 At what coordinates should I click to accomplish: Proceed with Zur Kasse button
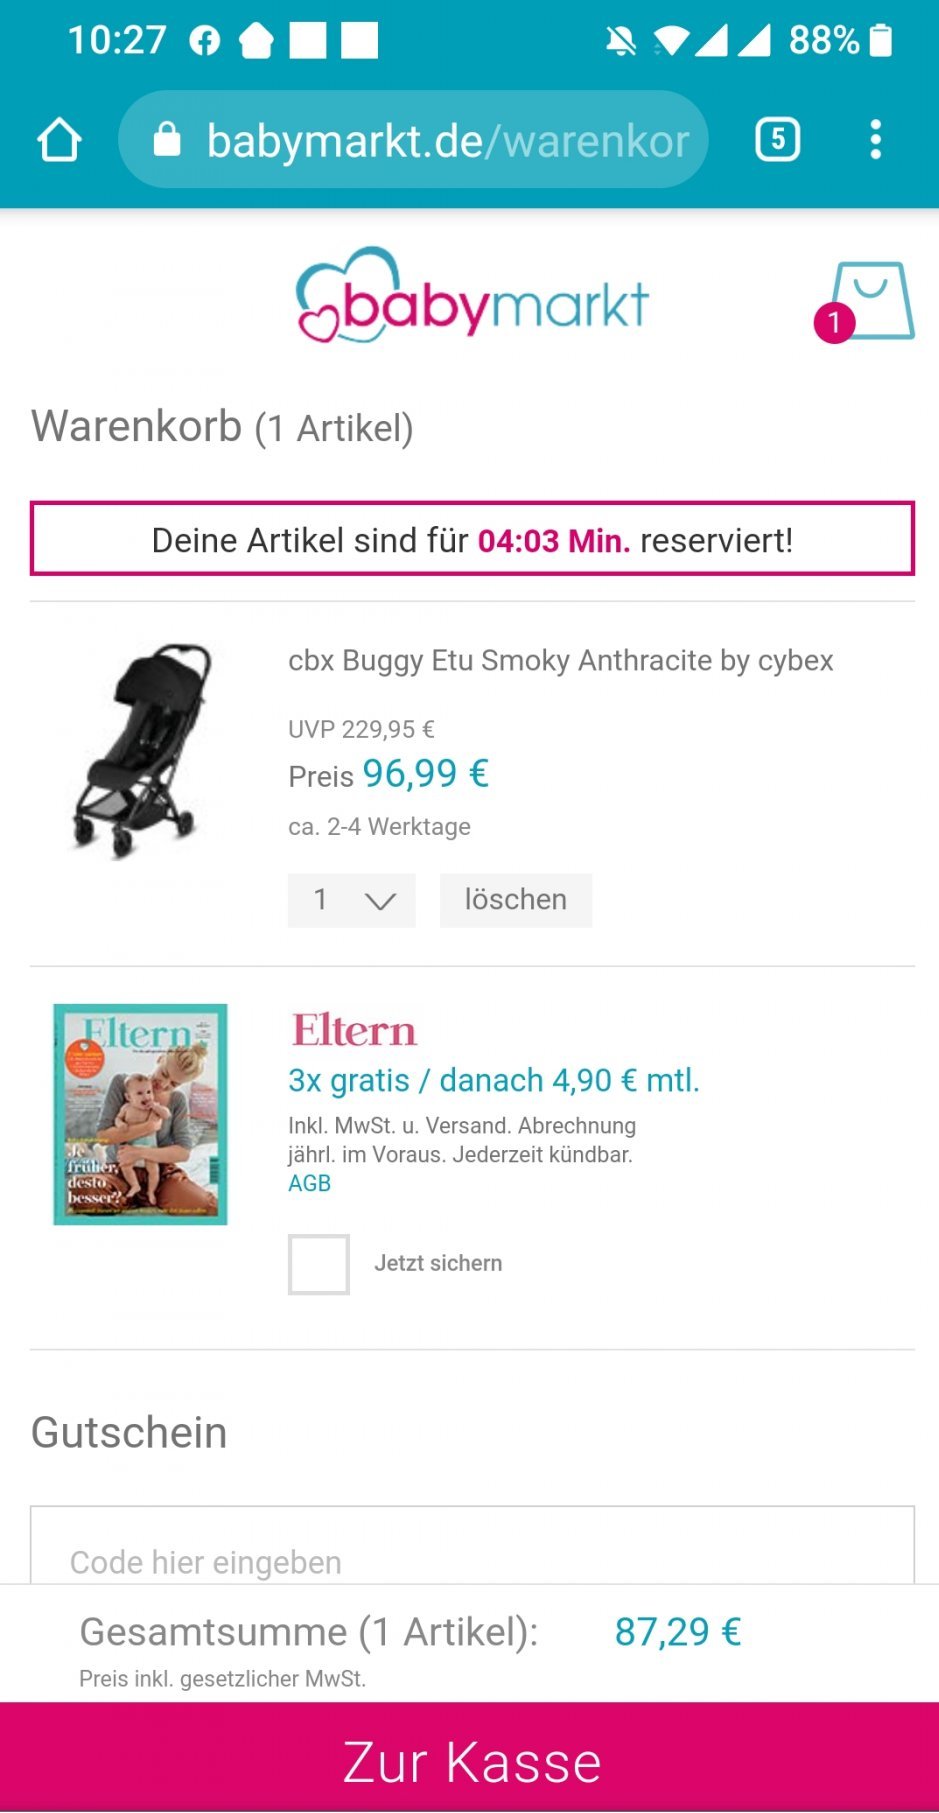[470, 1759]
